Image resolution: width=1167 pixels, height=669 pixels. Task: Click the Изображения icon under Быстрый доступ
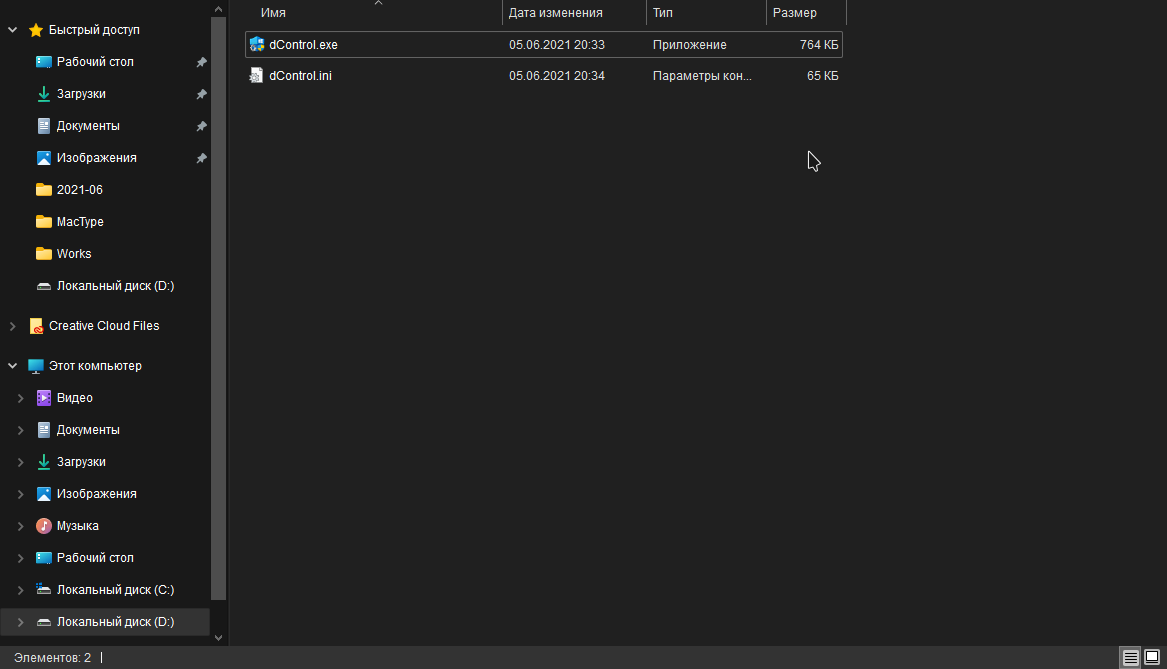(44, 158)
